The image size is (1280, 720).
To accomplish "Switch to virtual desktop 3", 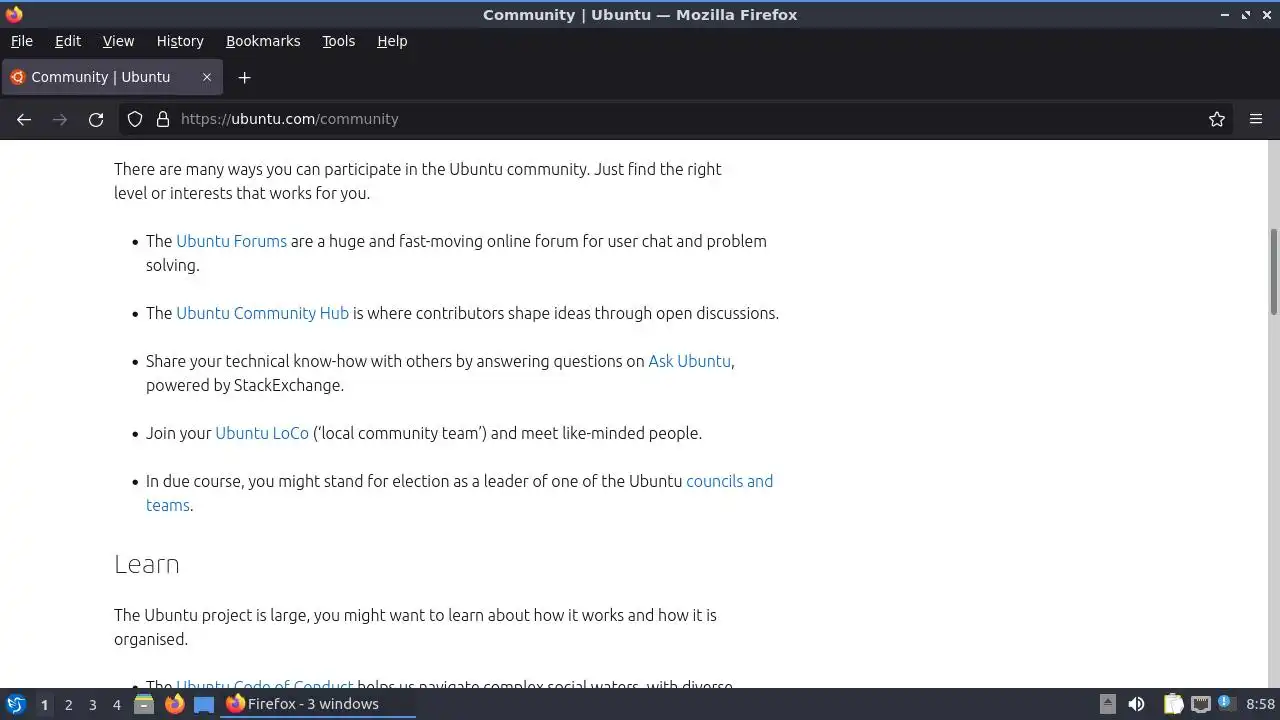I will click(92, 704).
